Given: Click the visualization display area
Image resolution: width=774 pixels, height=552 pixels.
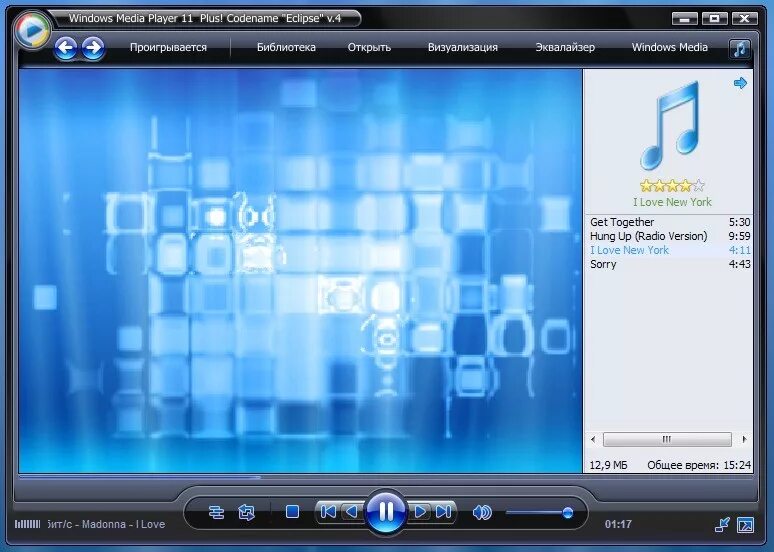Looking at the screenshot, I should point(300,271).
